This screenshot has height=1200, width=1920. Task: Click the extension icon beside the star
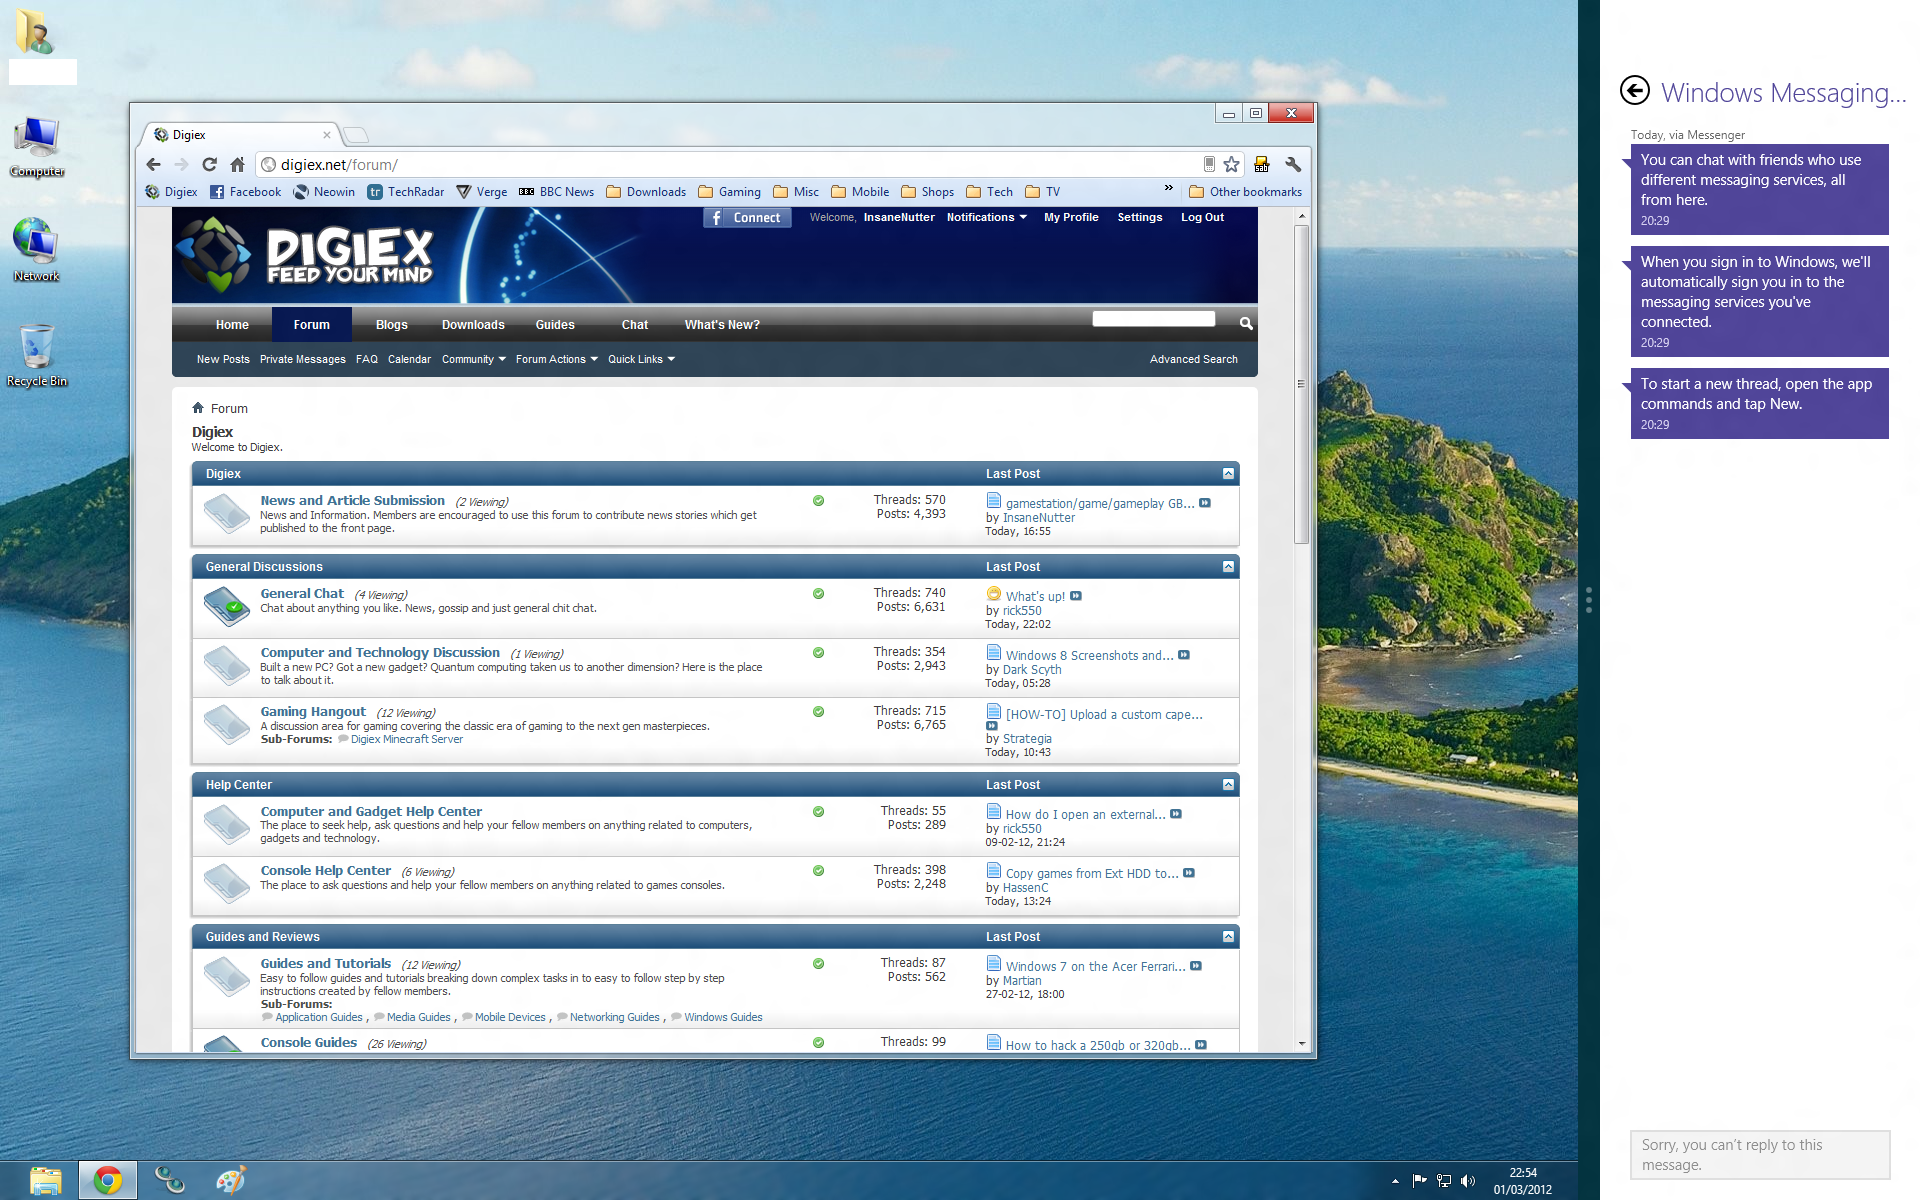click(x=1261, y=165)
